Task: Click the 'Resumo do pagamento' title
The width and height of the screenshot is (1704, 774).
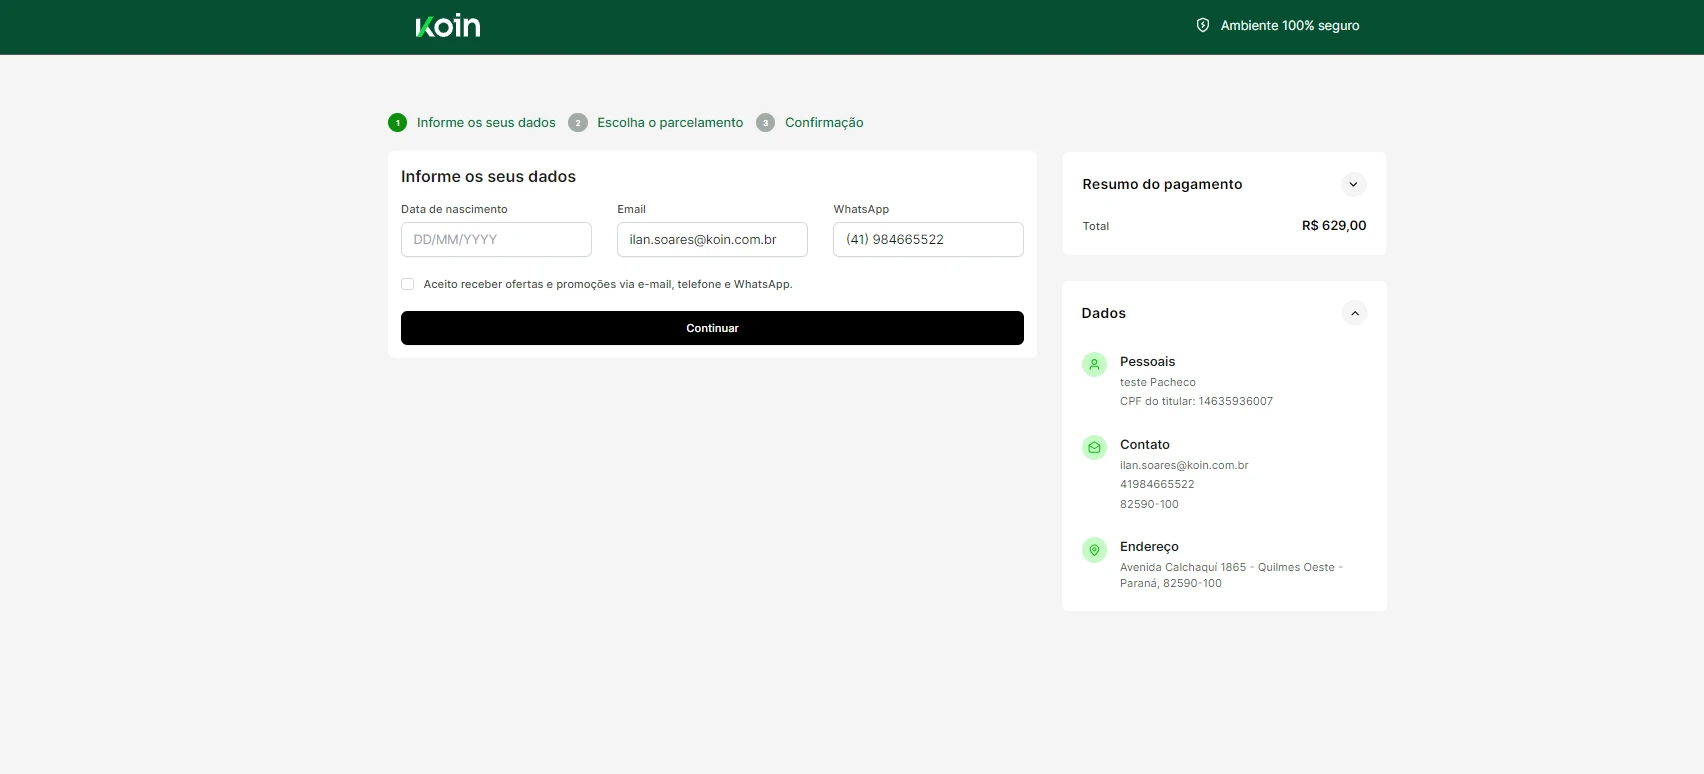Action: 1162,184
